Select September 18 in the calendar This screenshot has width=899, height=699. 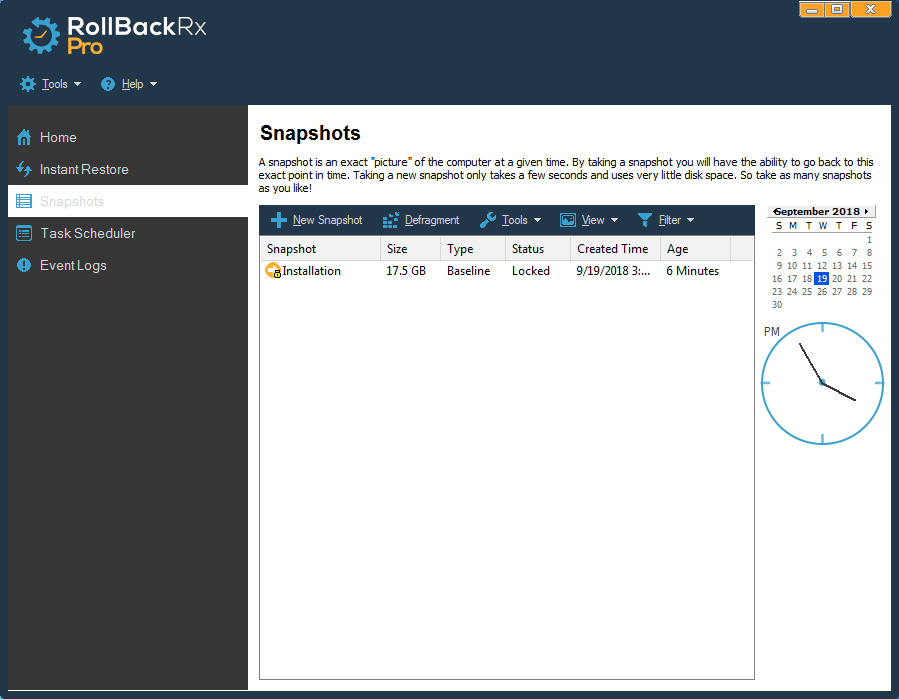[807, 279]
